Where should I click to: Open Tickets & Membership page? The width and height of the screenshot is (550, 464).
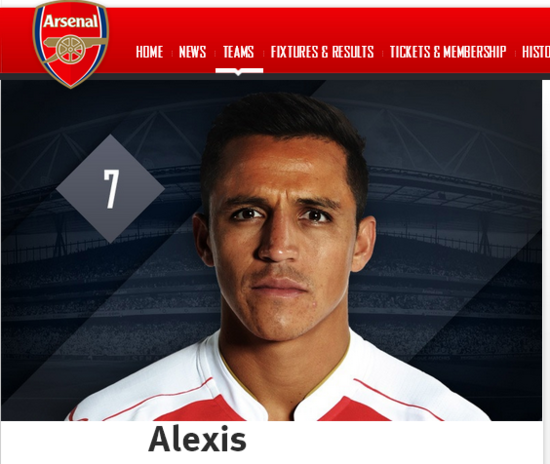pyautogui.click(x=448, y=52)
